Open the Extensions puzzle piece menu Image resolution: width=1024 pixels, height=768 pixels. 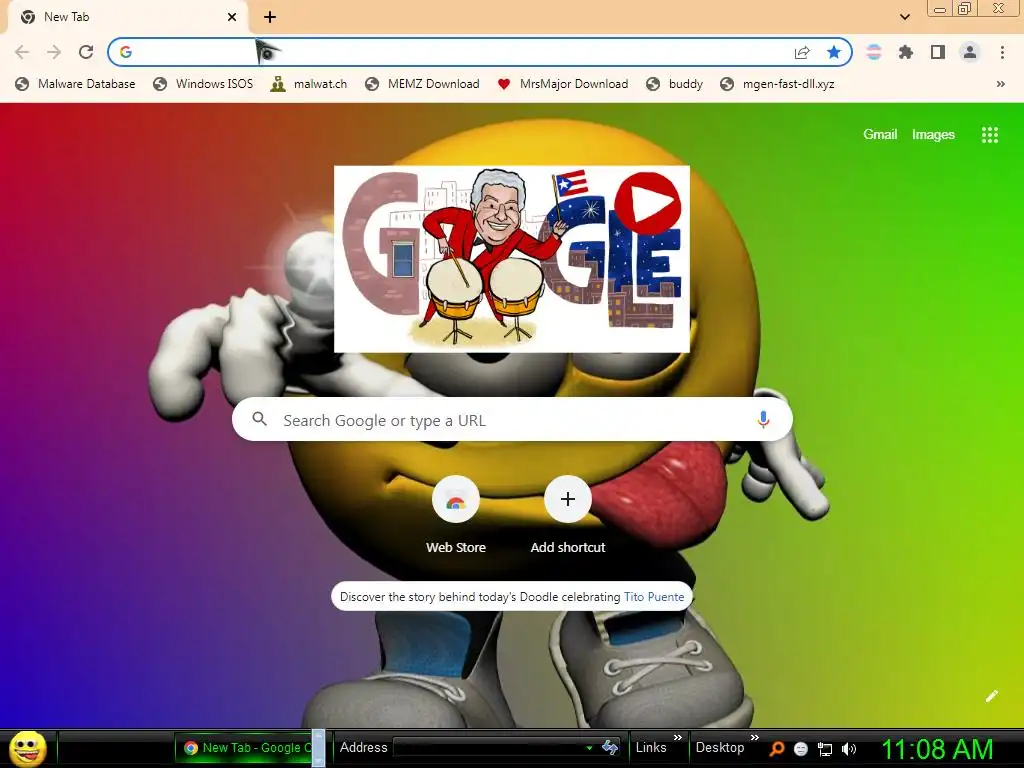905,52
